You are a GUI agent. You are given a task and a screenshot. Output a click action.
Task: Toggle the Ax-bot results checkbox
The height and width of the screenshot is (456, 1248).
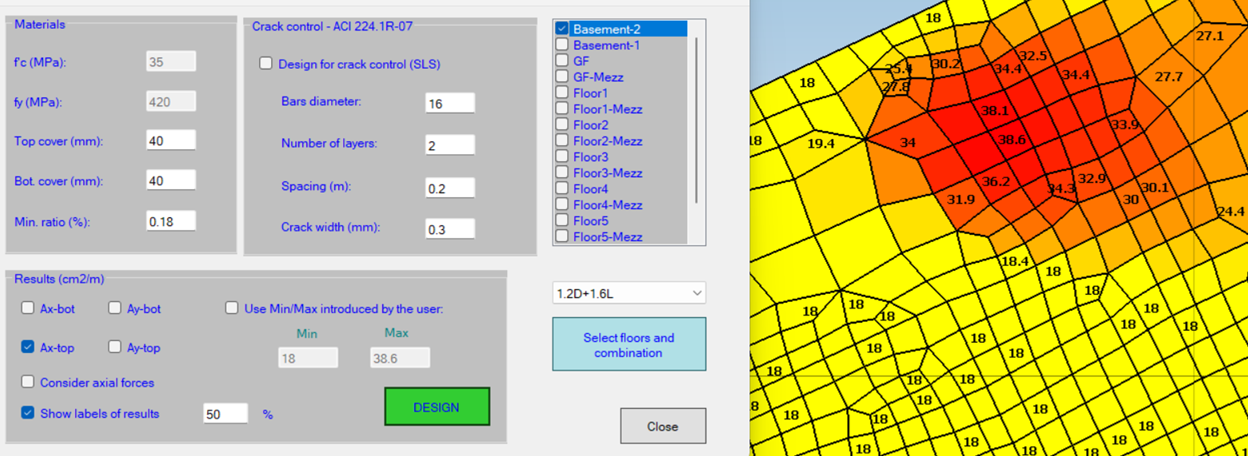(x=28, y=308)
